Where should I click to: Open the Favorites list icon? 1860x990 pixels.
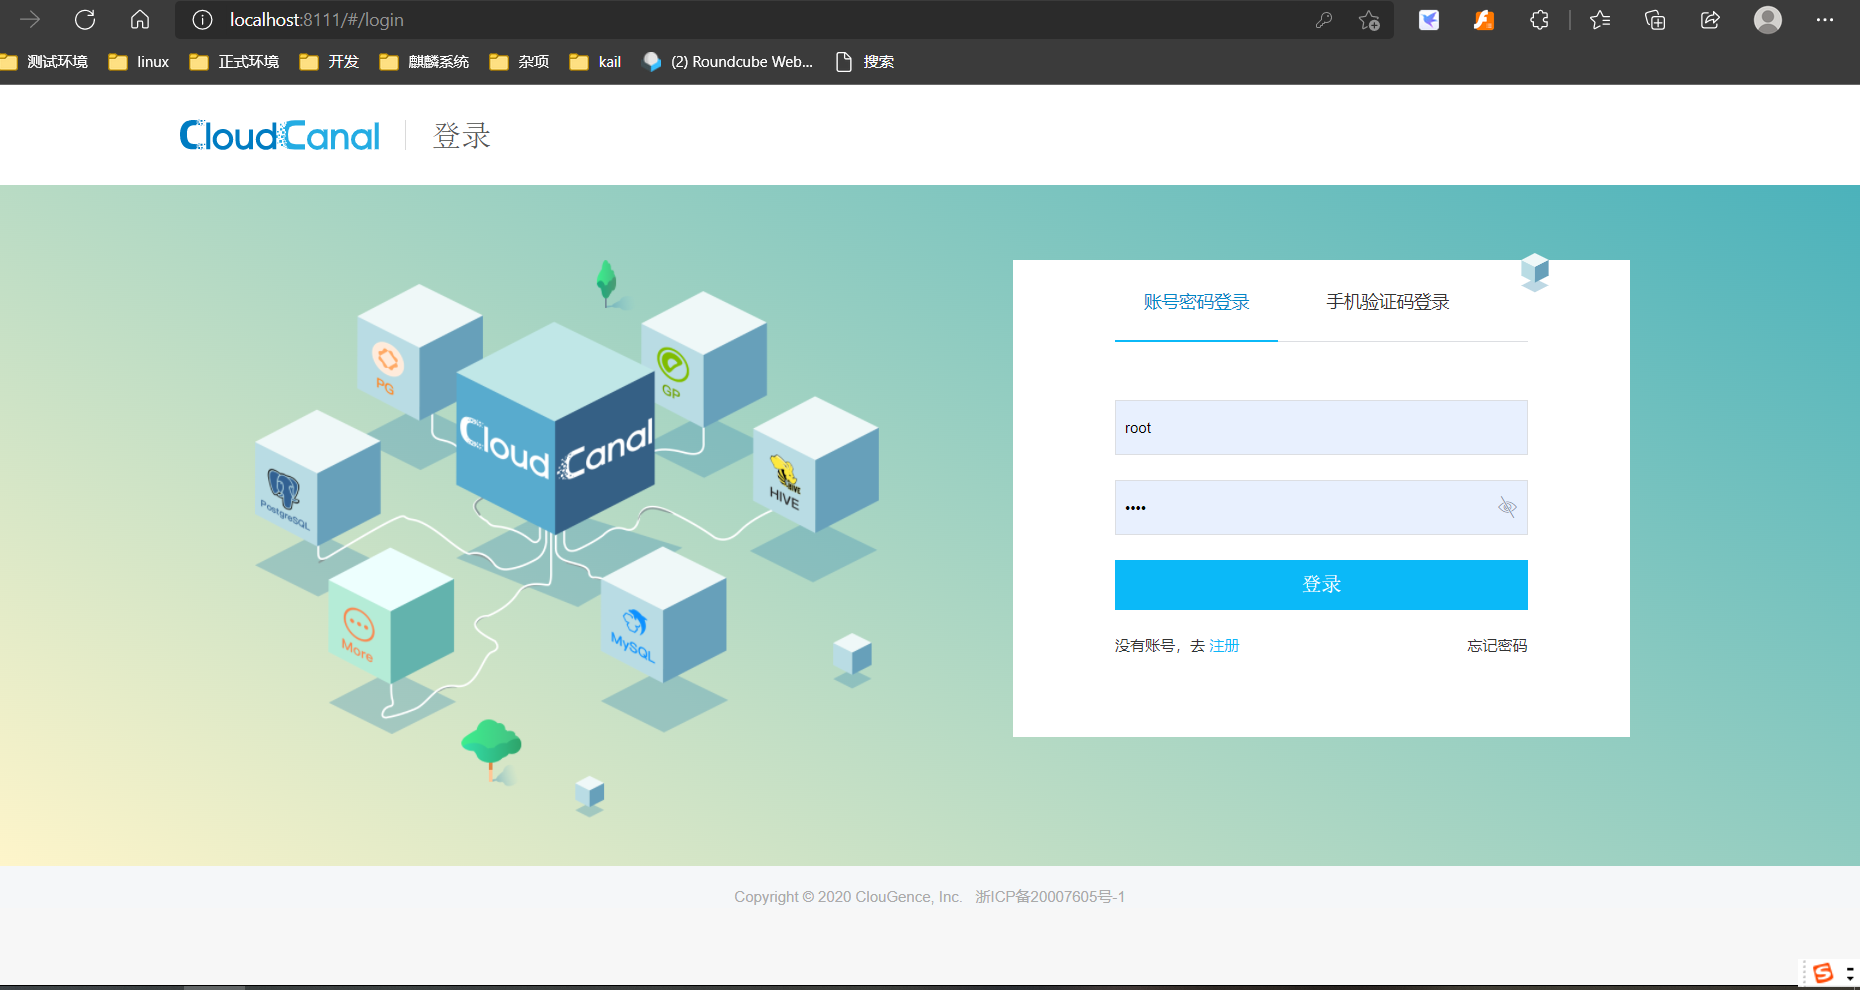click(1600, 20)
